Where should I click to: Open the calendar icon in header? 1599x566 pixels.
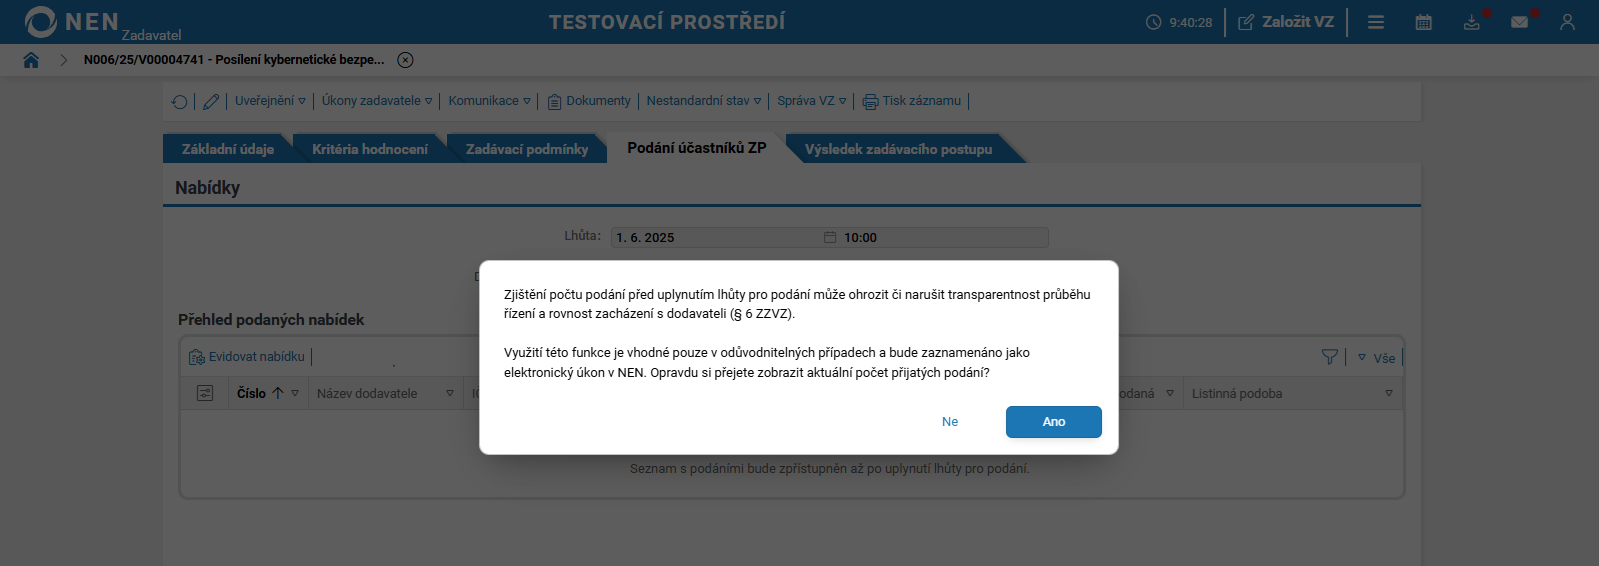coord(1424,22)
